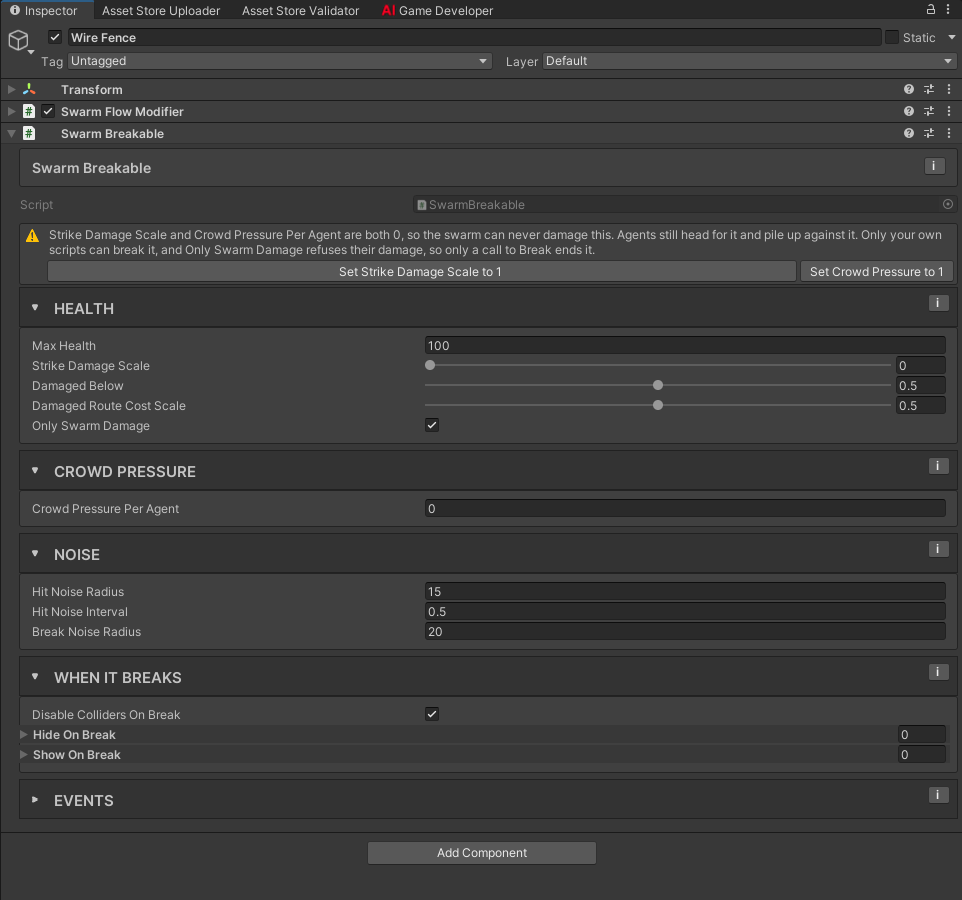
Task: Click the HEALTH section info button
Action: (938, 303)
